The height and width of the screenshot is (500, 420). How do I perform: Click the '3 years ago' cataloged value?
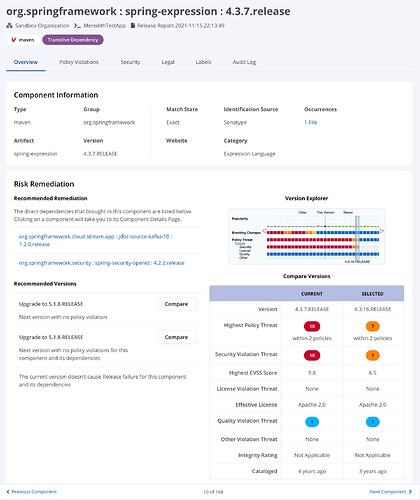click(372, 471)
